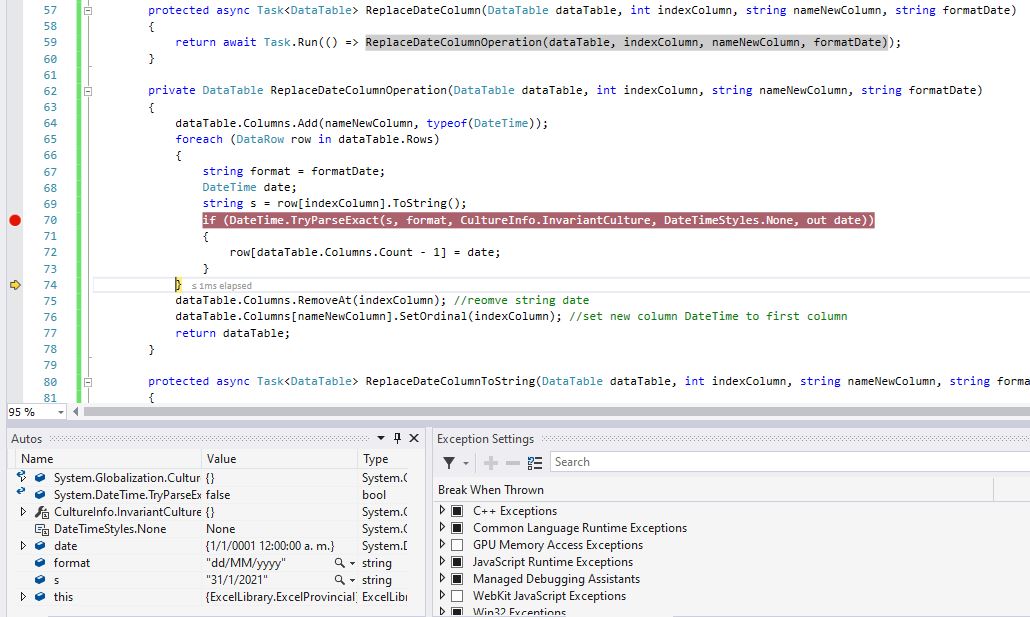Collapse the ReplaceDateColumn method at line 57
The height and width of the screenshot is (617, 1030).
pyautogui.click(x=87, y=11)
